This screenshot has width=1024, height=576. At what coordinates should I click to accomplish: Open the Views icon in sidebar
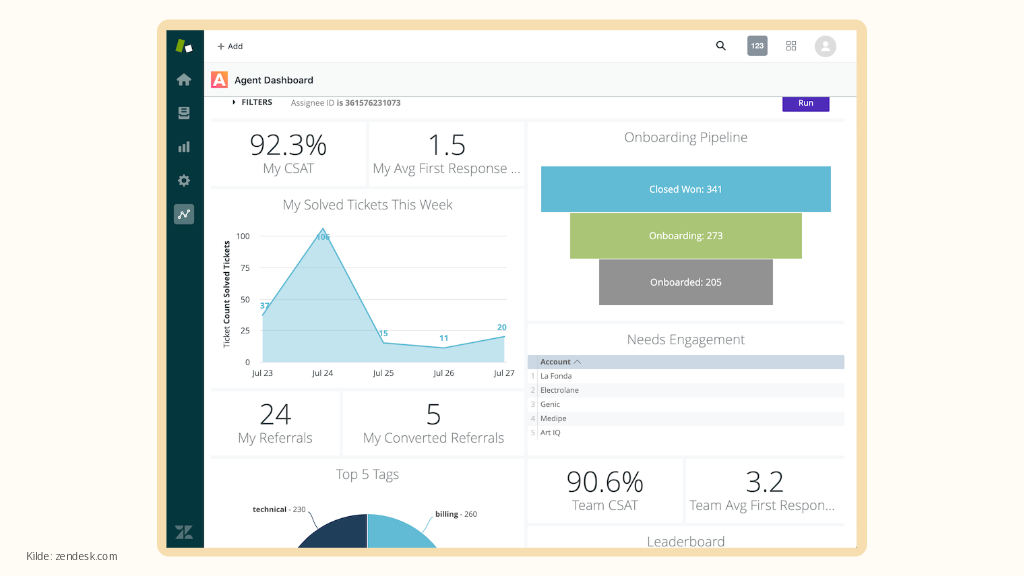184,113
